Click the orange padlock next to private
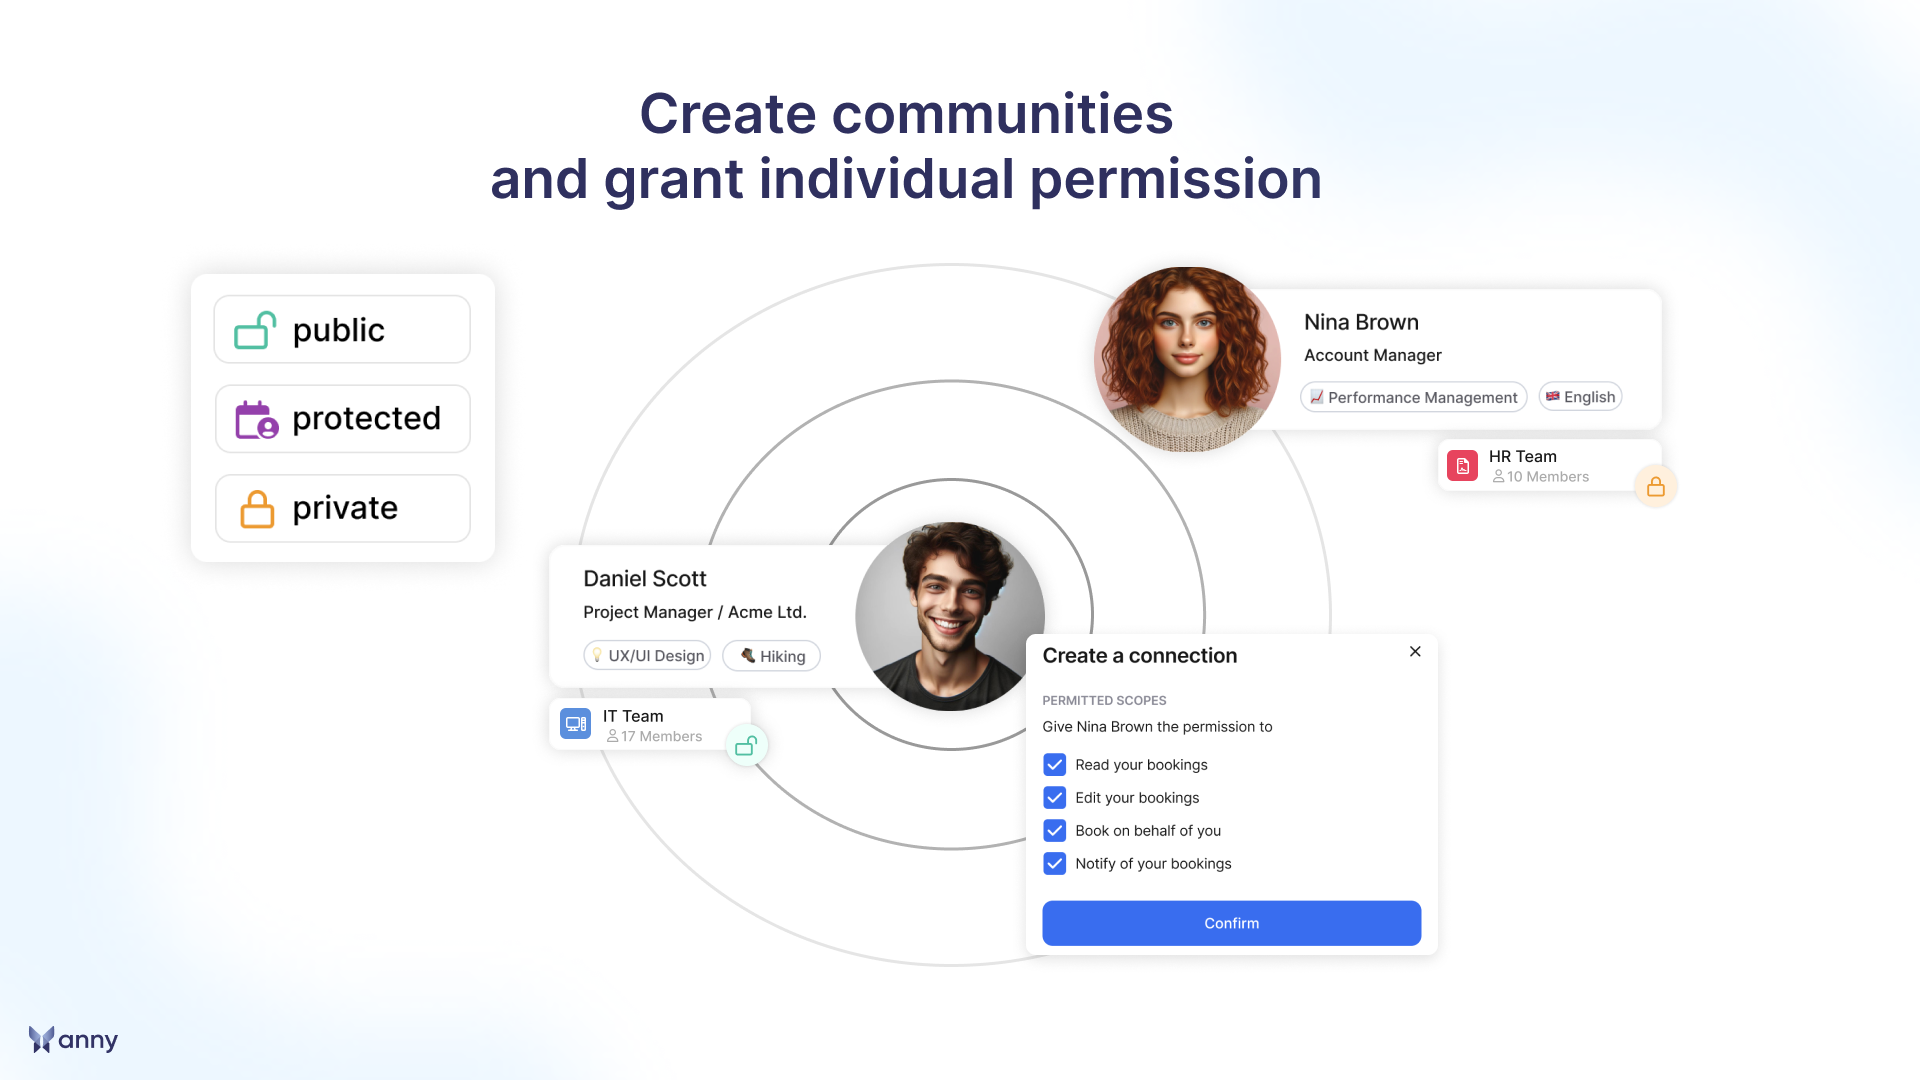 (x=257, y=509)
